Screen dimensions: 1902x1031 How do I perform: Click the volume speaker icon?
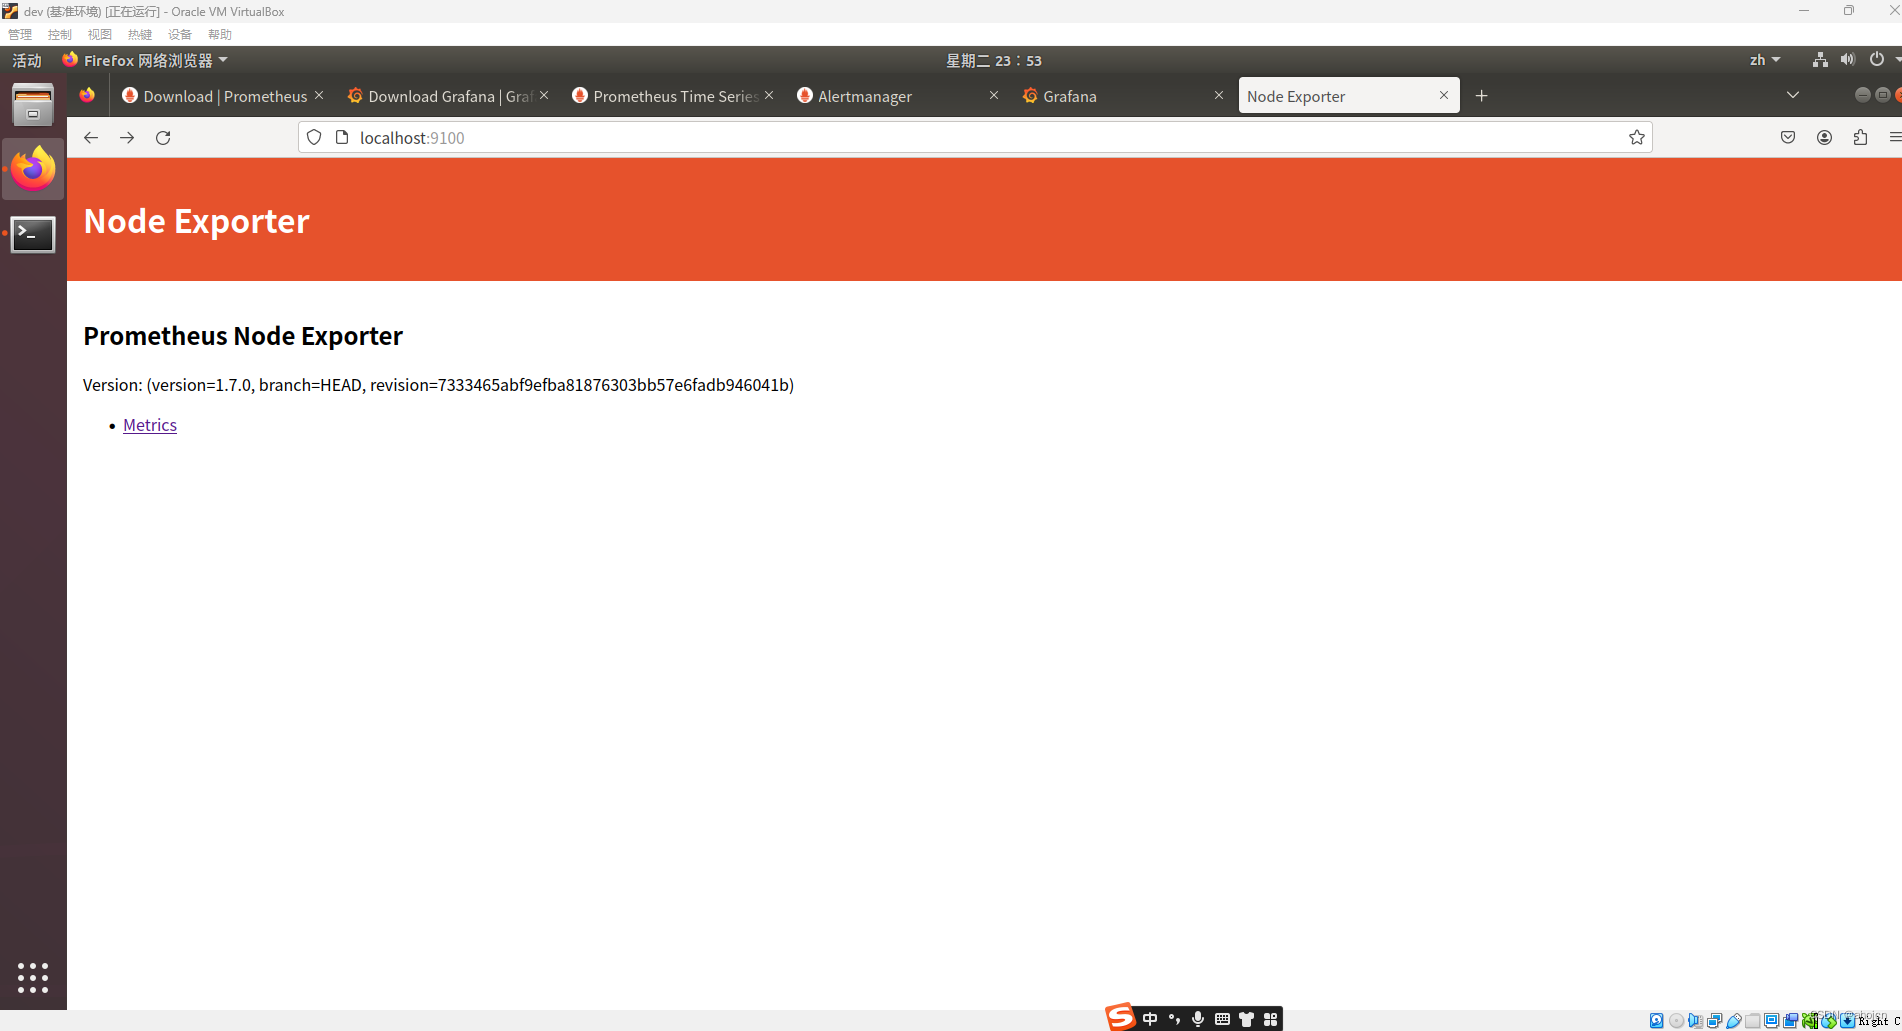click(x=1848, y=60)
